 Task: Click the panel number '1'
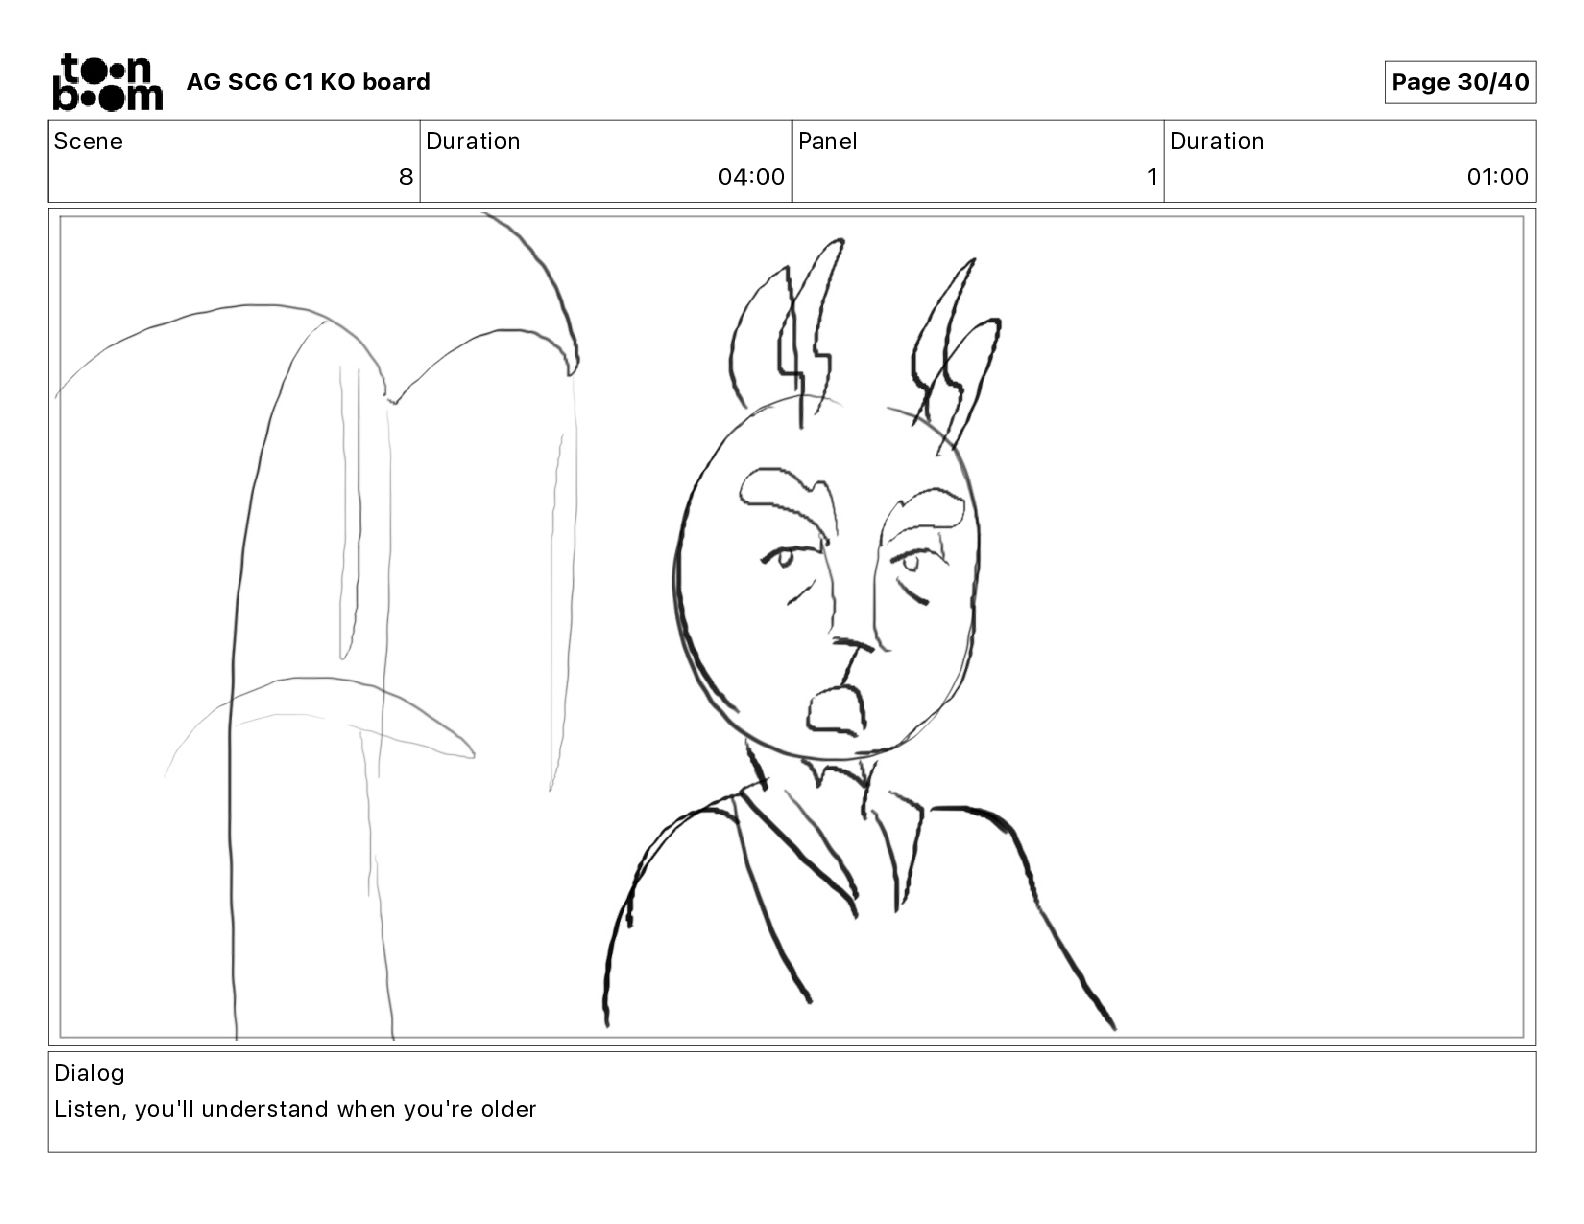point(1152,177)
